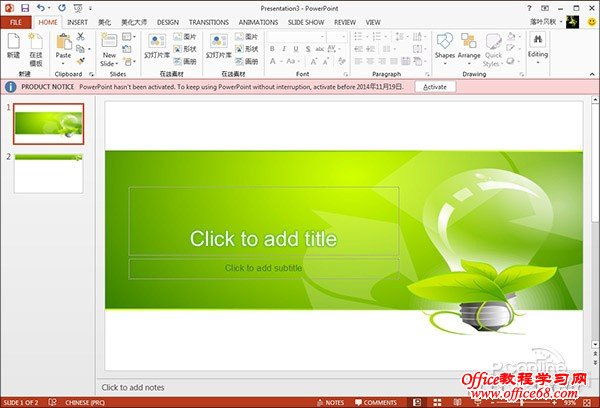Toggle Underline formatting
Screen dimensions: 600x408
[x=296, y=49]
